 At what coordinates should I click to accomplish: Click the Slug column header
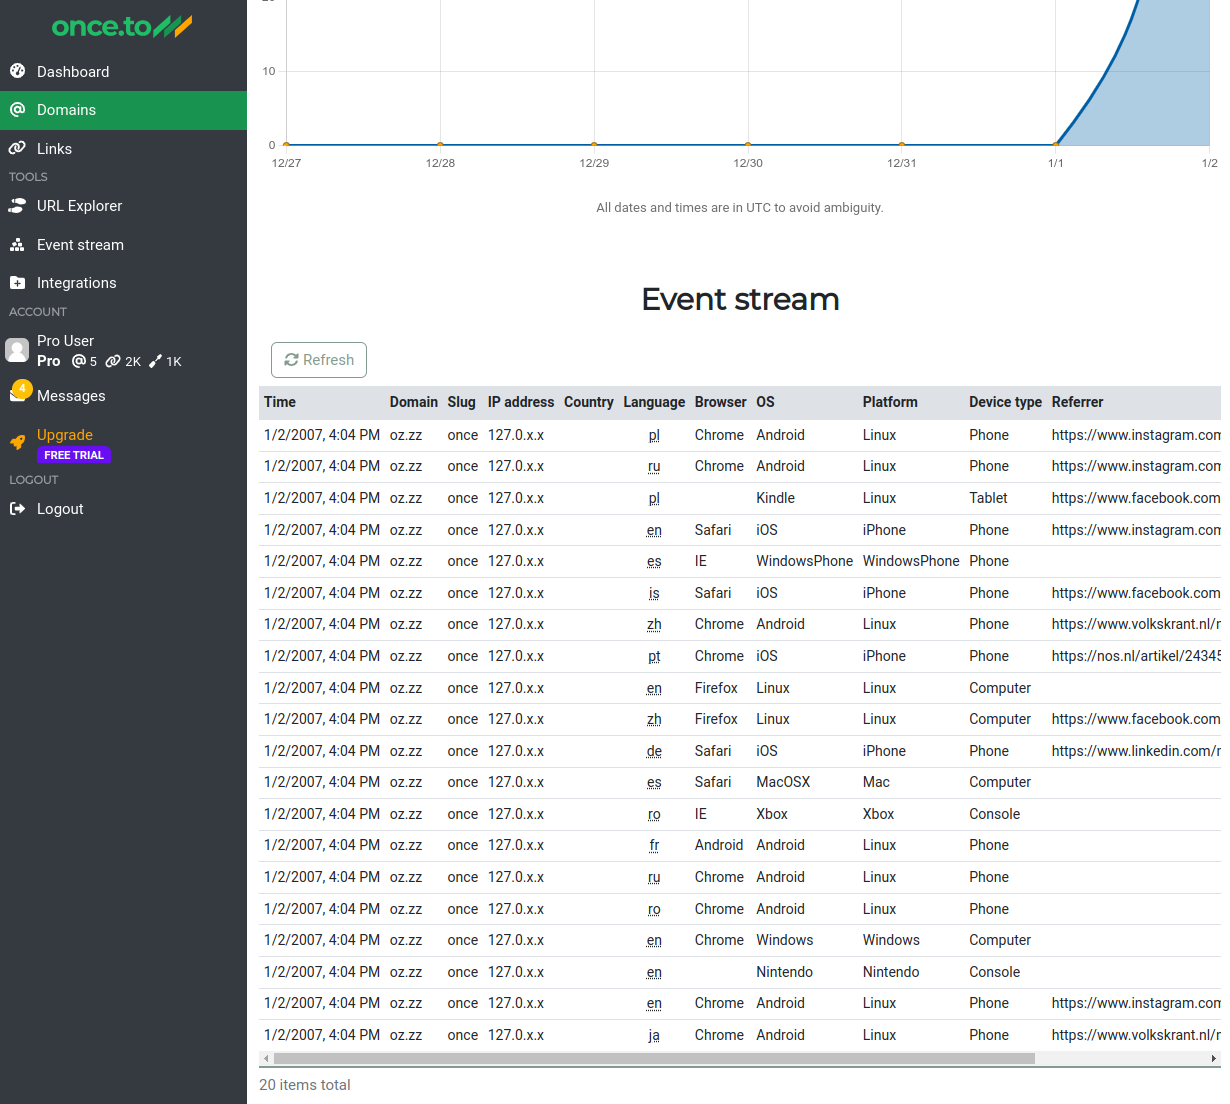pos(462,402)
